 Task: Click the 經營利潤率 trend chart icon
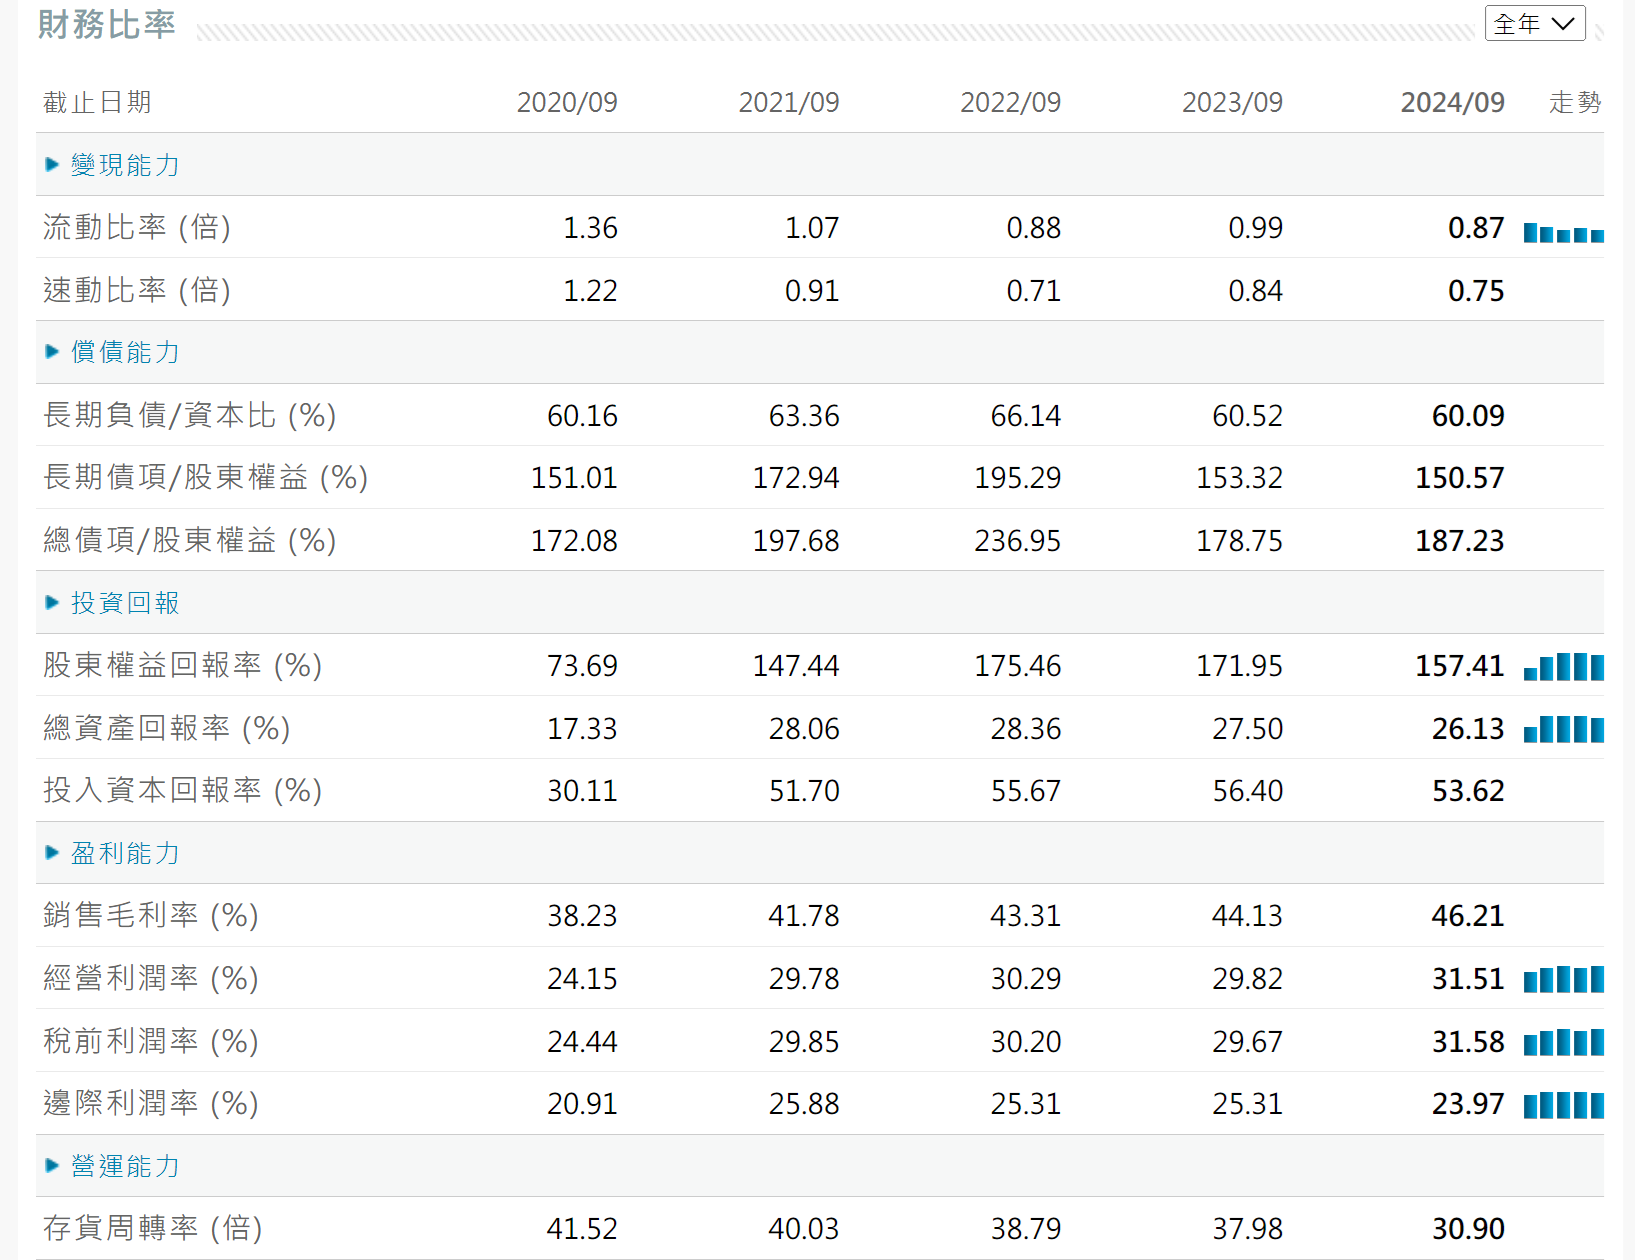1563,979
